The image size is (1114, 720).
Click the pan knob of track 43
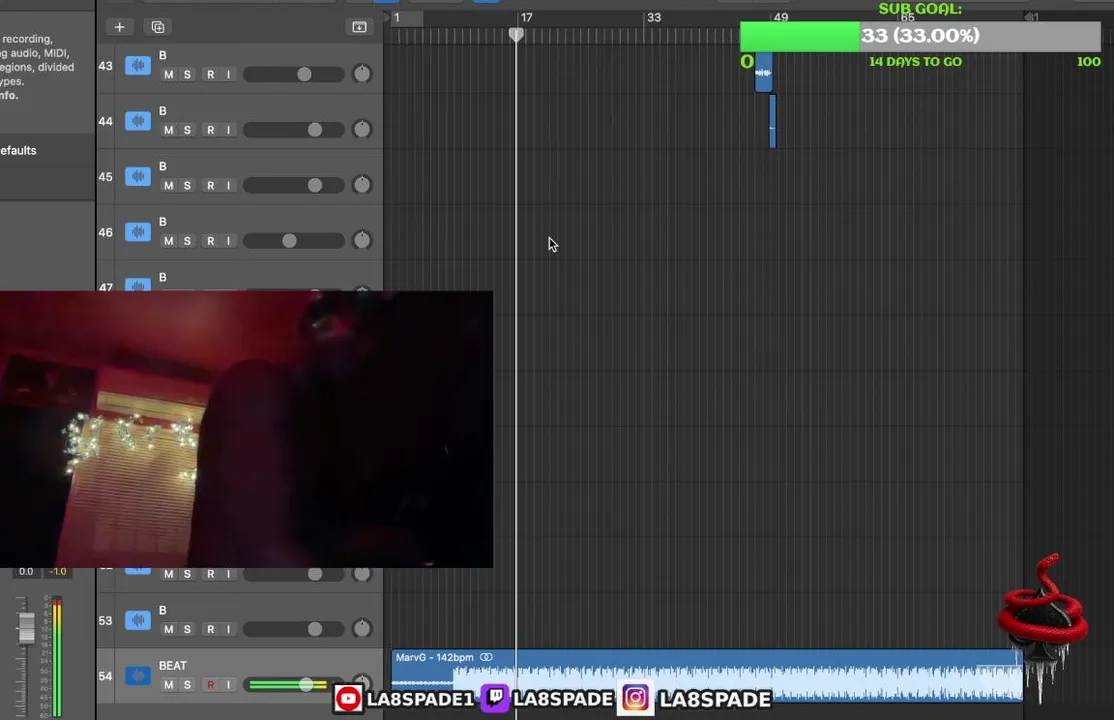(362, 73)
